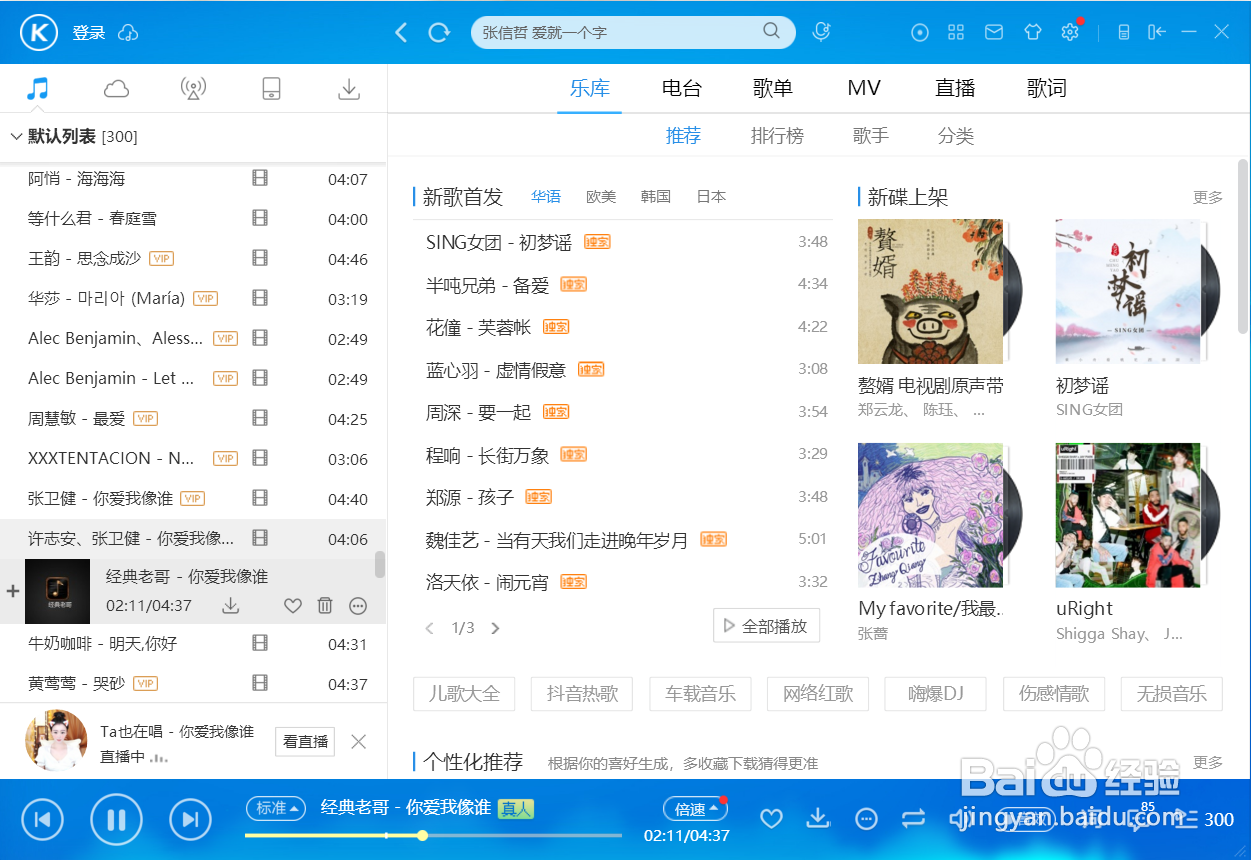Screen dimensions: 1251x860
Task: Open the 无损音乐 tag
Action: [x=1171, y=693]
